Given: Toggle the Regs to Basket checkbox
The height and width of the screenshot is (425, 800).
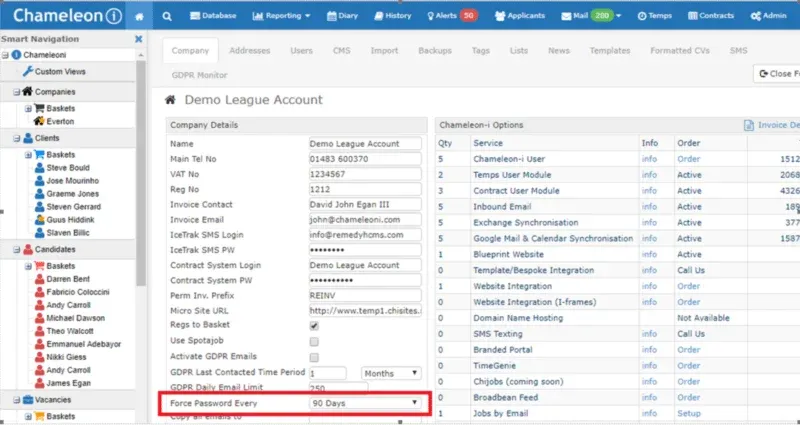Looking at the screenshot, I should click(315, 326).
